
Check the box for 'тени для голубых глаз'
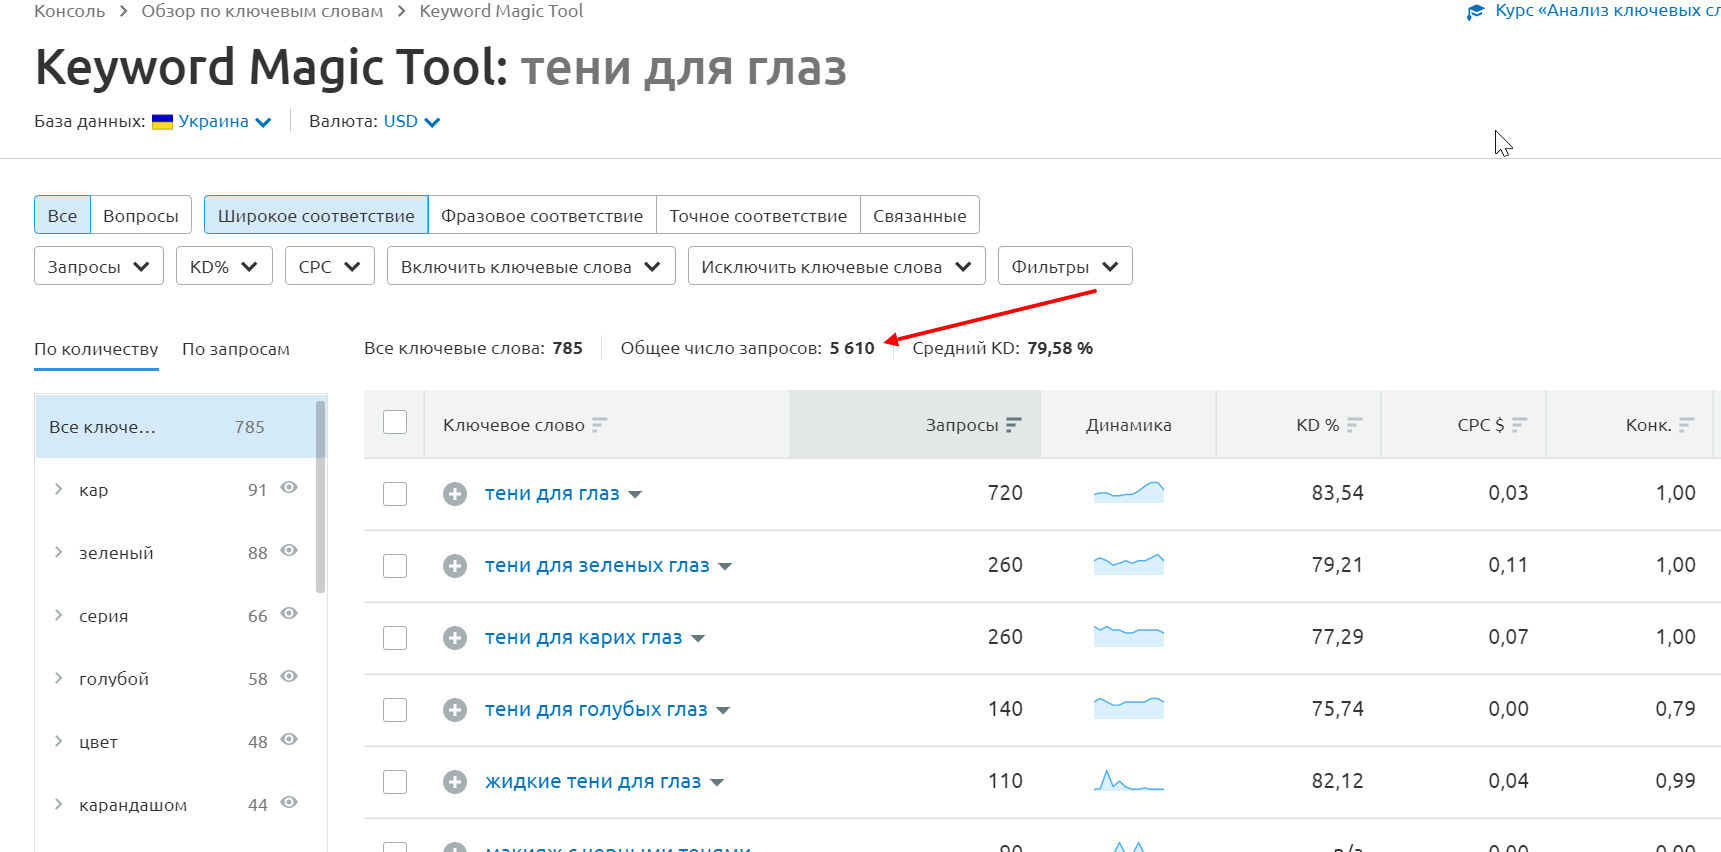pos(395,710)
